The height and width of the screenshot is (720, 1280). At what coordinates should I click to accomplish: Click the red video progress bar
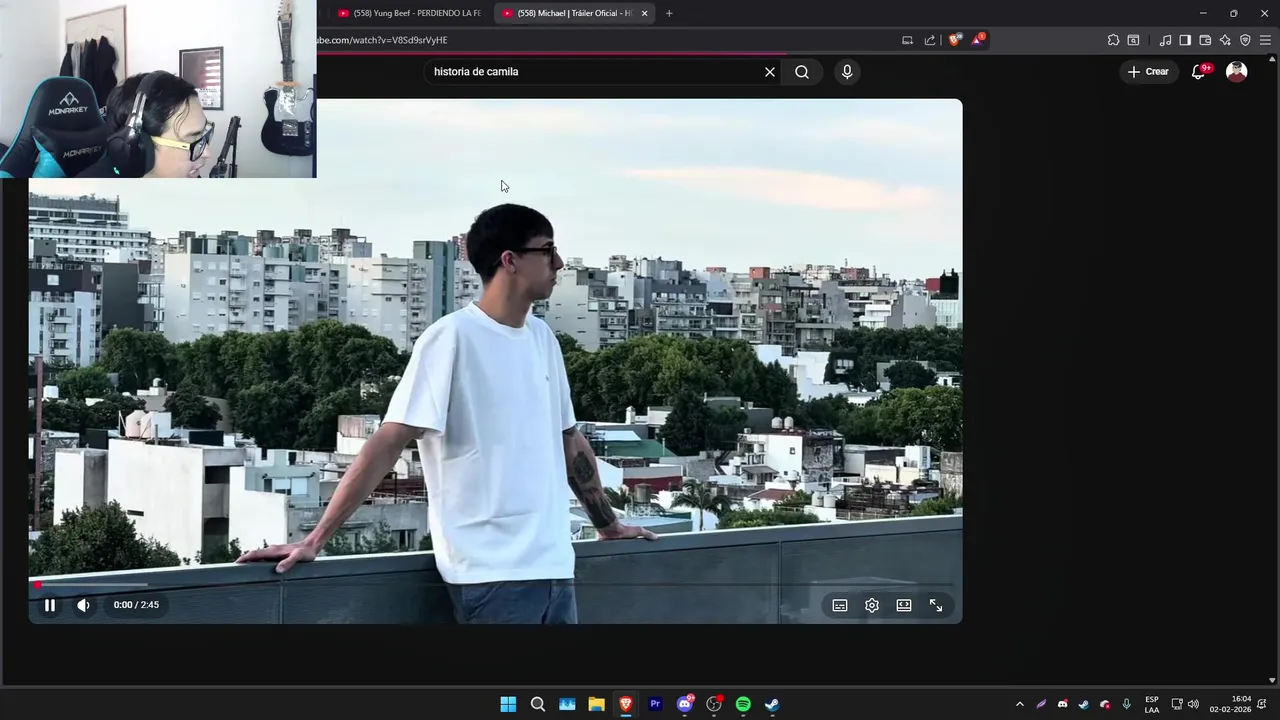pyautogui.click(x=495, y=584)
